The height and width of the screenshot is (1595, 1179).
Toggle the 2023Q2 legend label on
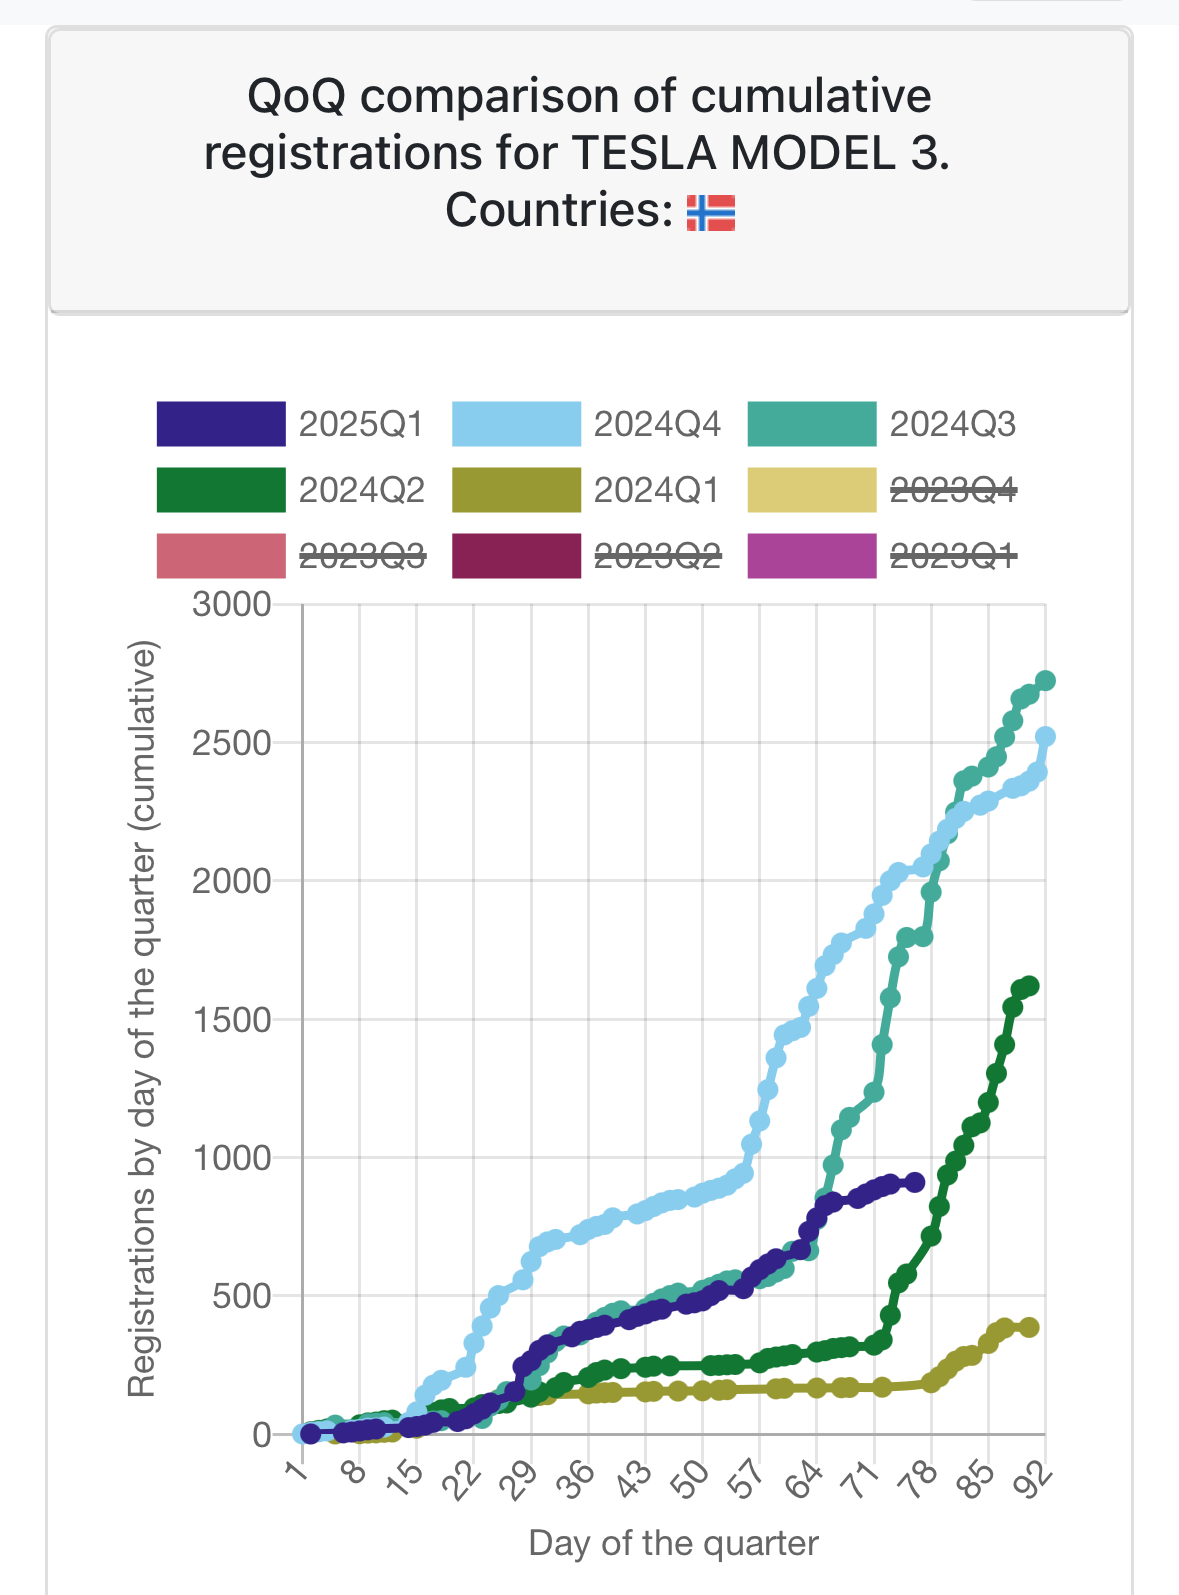click(x=657, y=556)
